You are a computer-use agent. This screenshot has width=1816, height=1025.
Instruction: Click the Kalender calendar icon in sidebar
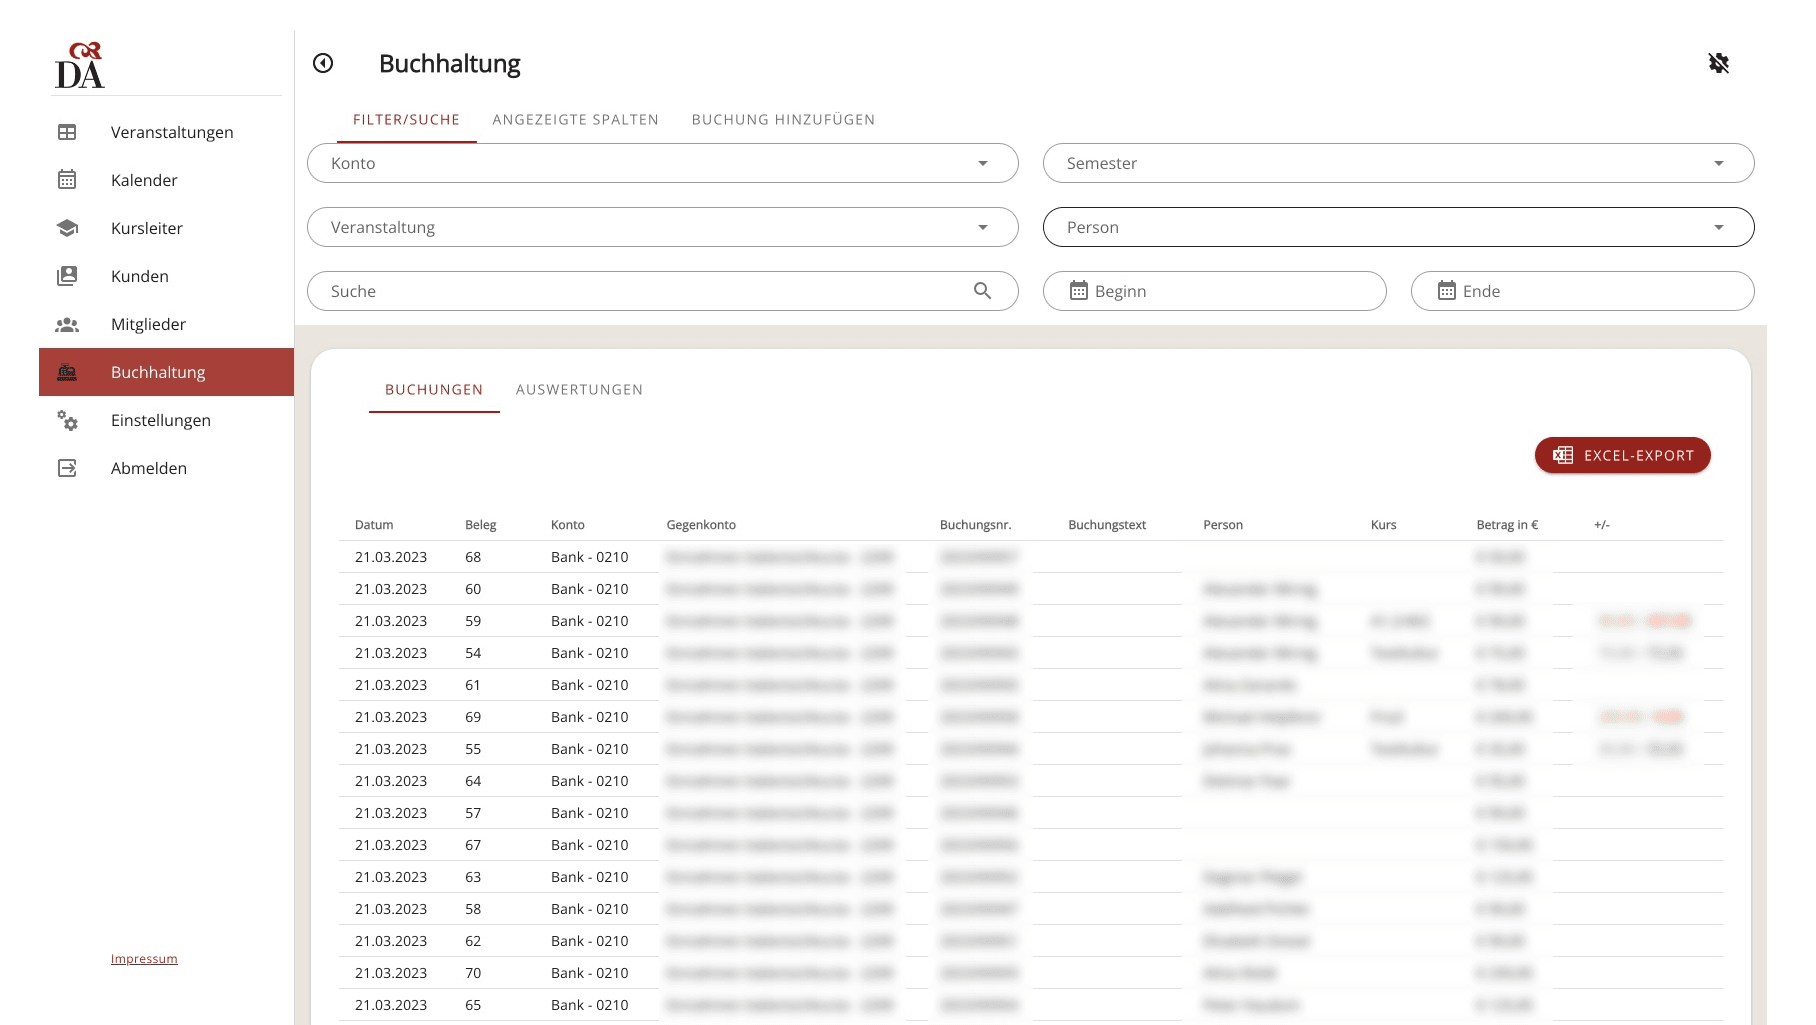coord(67,180)
